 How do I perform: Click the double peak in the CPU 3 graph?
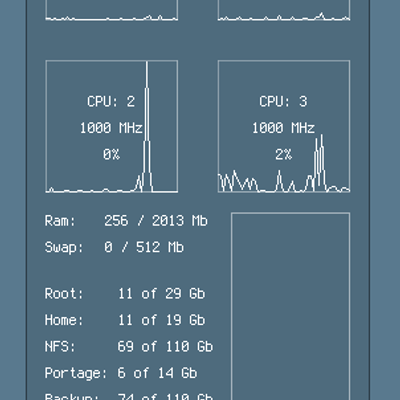[319, 162]
